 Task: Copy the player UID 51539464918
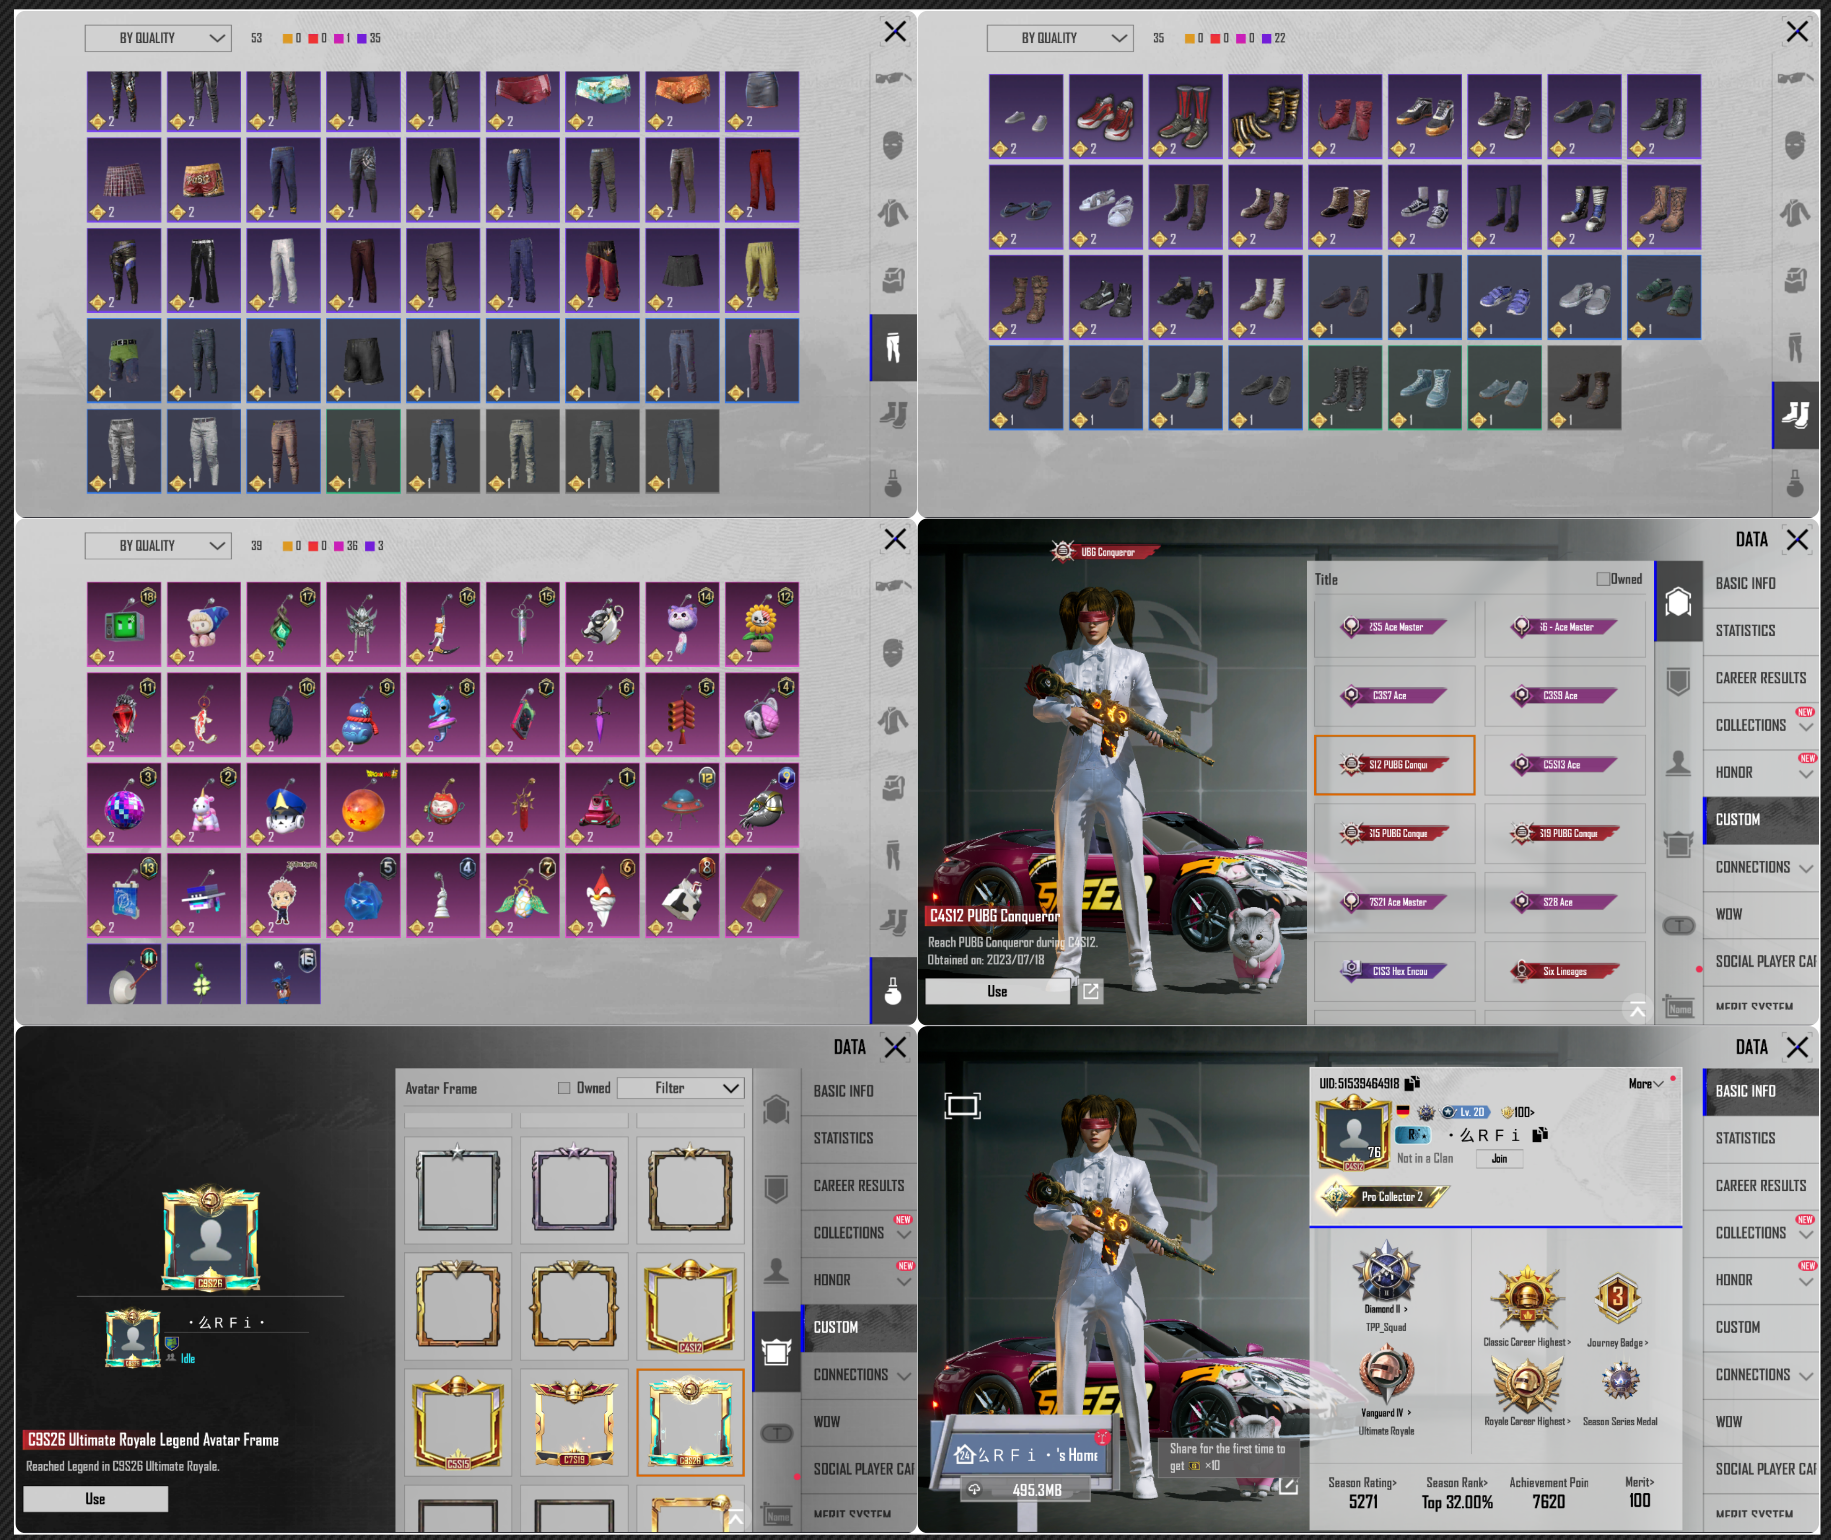tap(1412, 1083)
